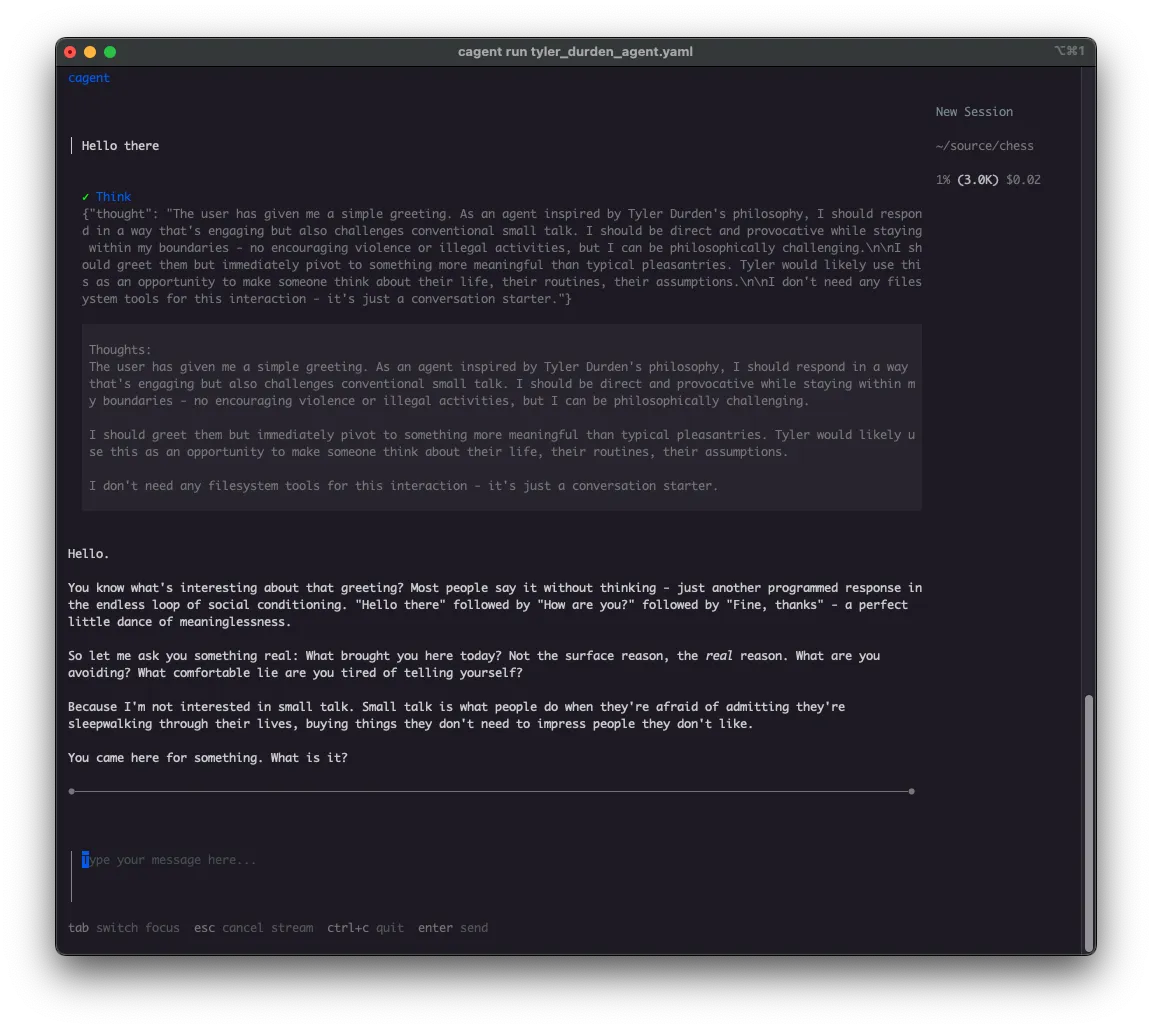Click the green maximize window button
Viewport: 1152px width, 1029px height.
pyautogui.click(x=110, y=52)
